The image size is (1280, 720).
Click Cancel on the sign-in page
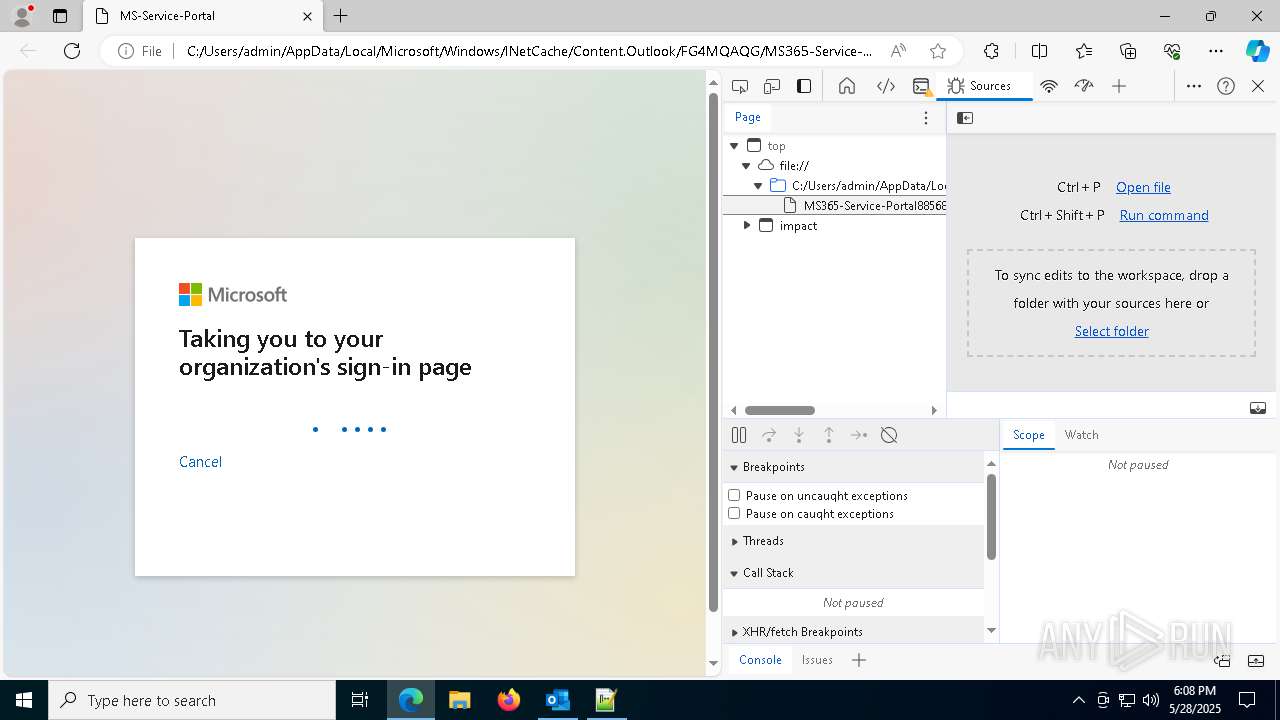[x=200, y=462]
